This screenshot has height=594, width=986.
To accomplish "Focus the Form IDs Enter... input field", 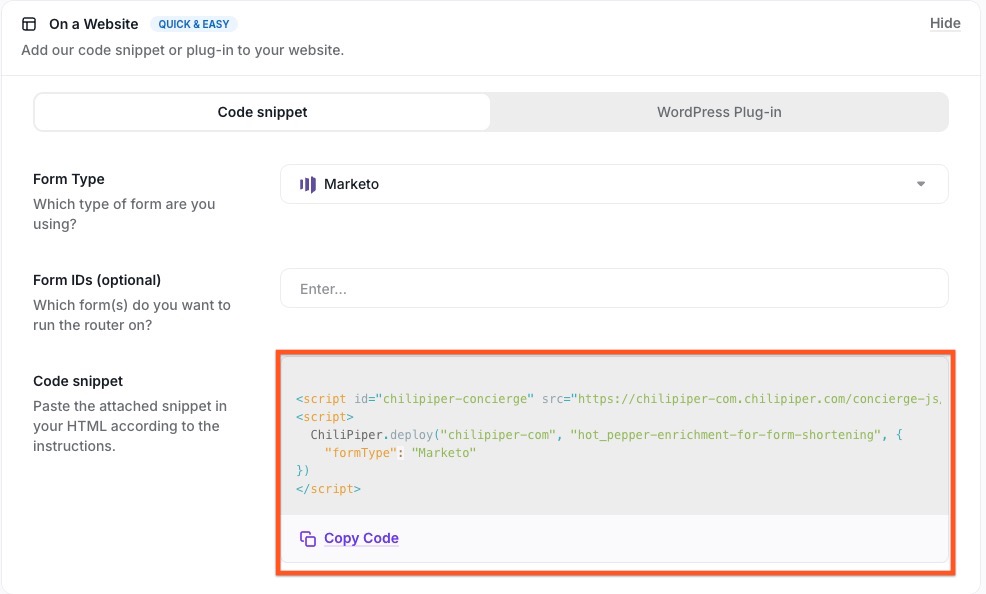I will coord(613,289).
